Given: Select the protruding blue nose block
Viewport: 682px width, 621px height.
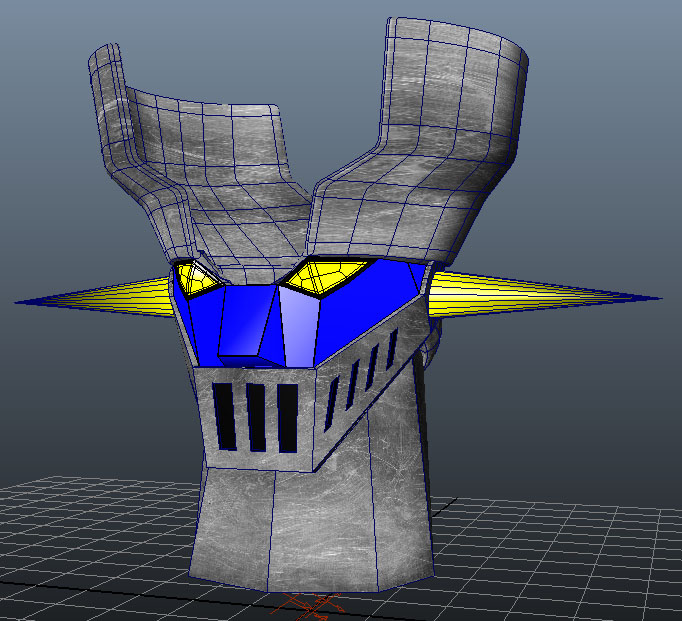Looking at the screenshot, I should pyautogui.click(x=248, y=326).
